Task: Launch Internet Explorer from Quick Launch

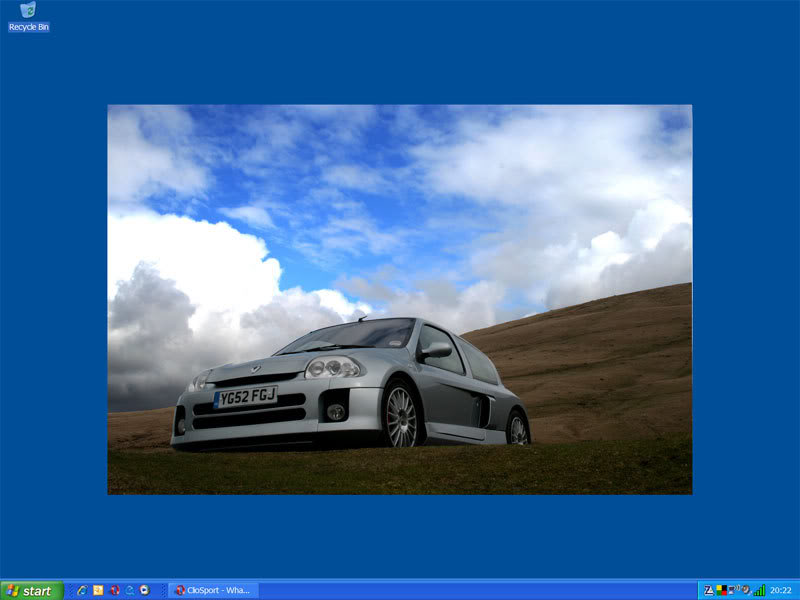Action: pyautogui.click(x=82, y=590)
